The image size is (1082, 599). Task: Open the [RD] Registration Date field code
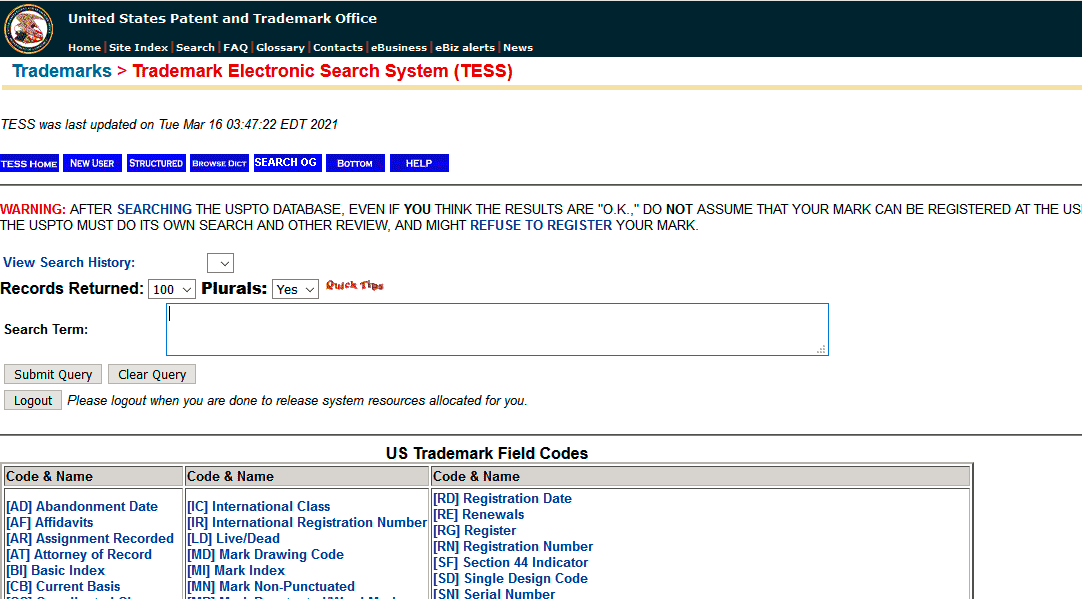[502, 498]
